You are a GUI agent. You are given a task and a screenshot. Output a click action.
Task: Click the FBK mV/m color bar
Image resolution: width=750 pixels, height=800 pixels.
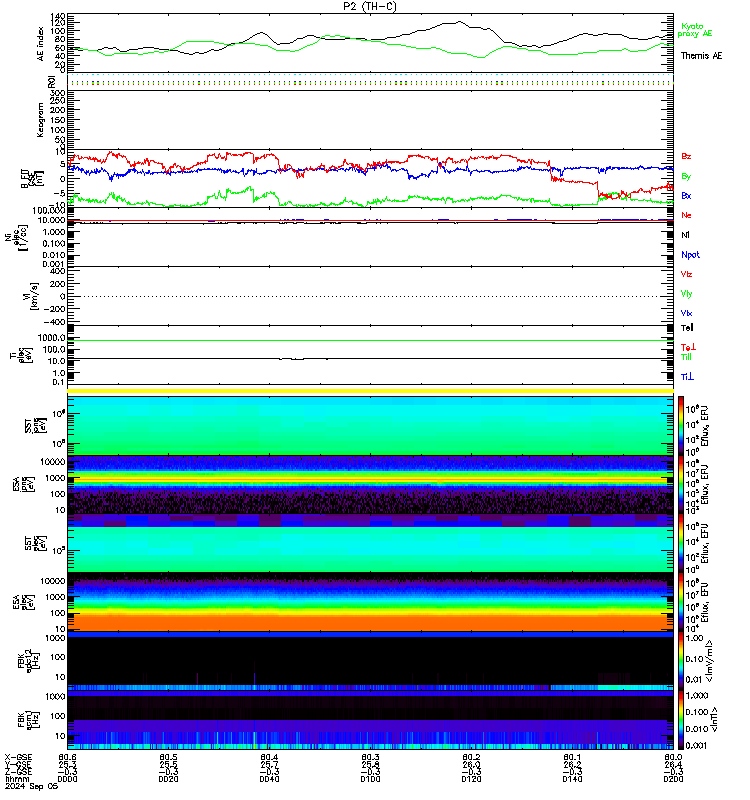pos(681,661)
